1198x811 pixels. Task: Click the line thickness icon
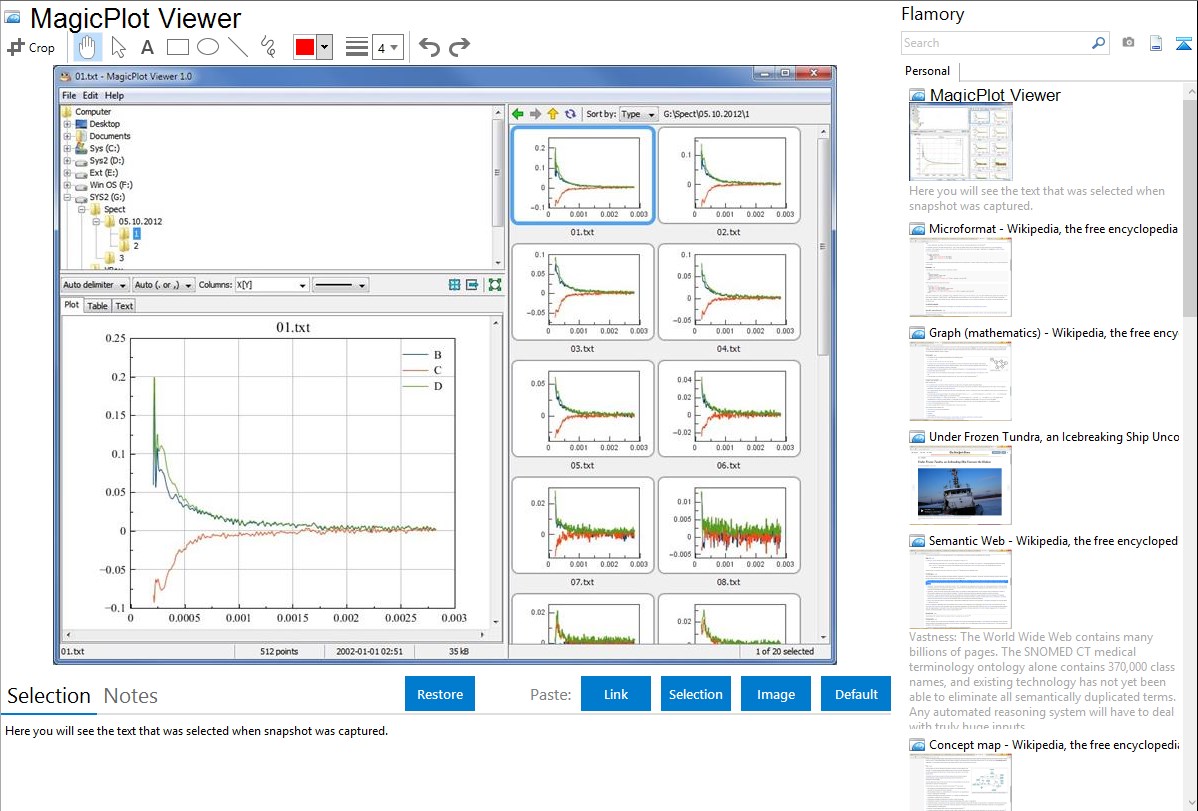(x=357, y=47)
